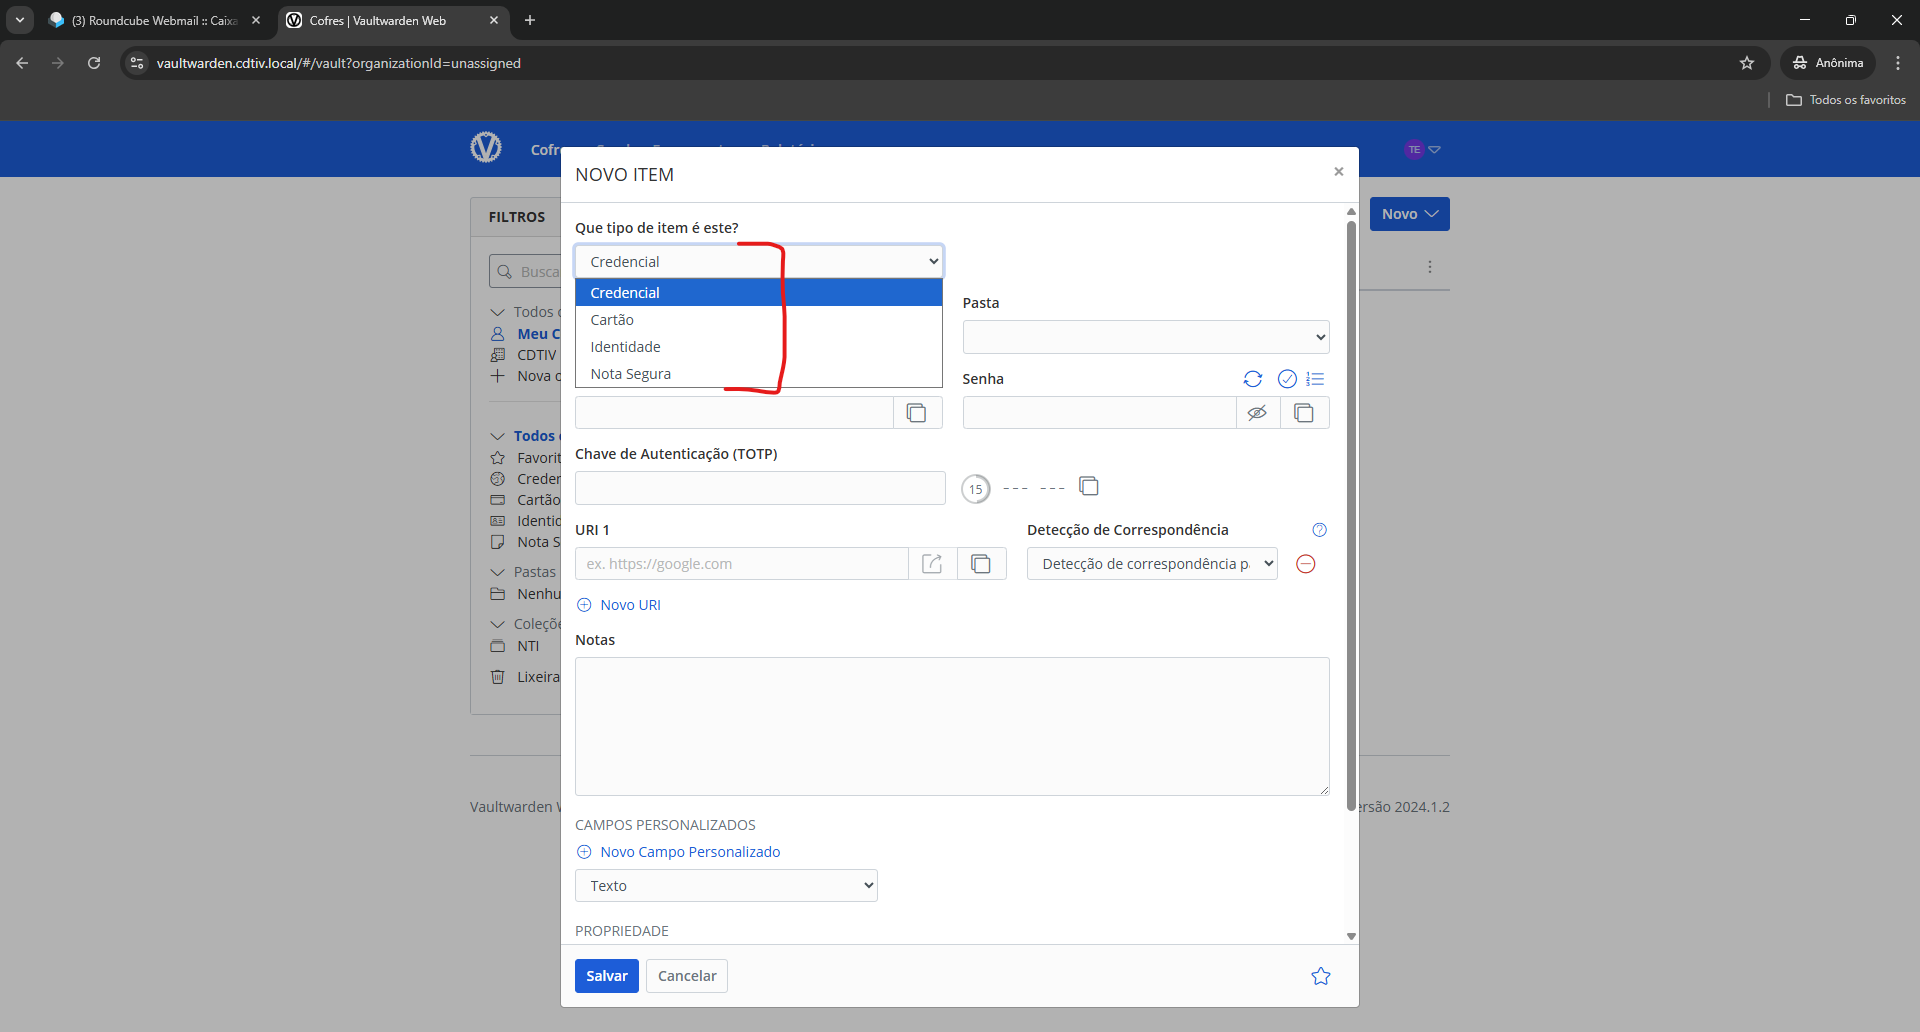Open the Detecção de correspondência dropdown
The height and width of the screenshot is (1032, 1920).
click(x=1152, y=564)
